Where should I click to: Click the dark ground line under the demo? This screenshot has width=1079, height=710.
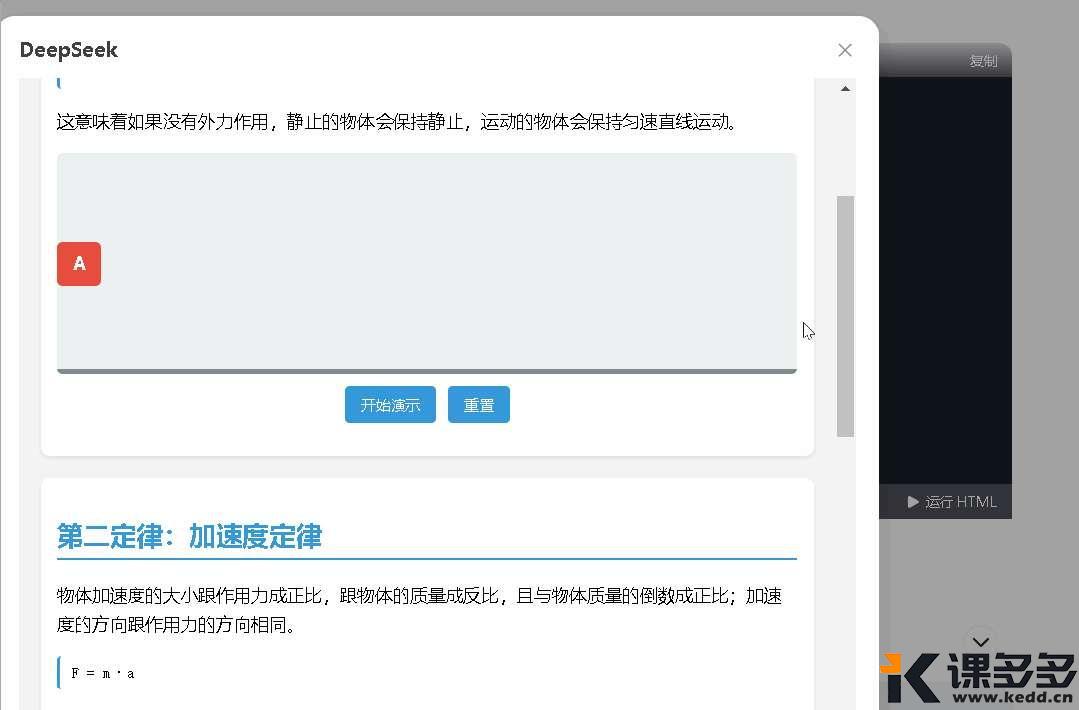pos(427,371)
